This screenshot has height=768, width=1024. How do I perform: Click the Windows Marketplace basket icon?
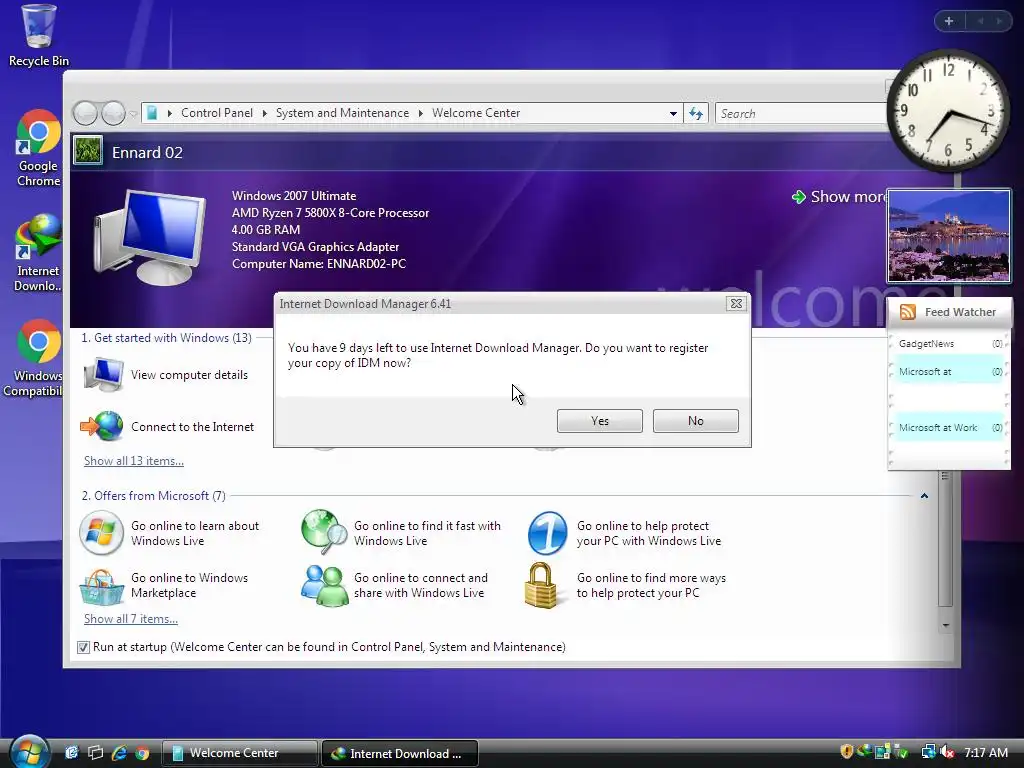(101, 586)
